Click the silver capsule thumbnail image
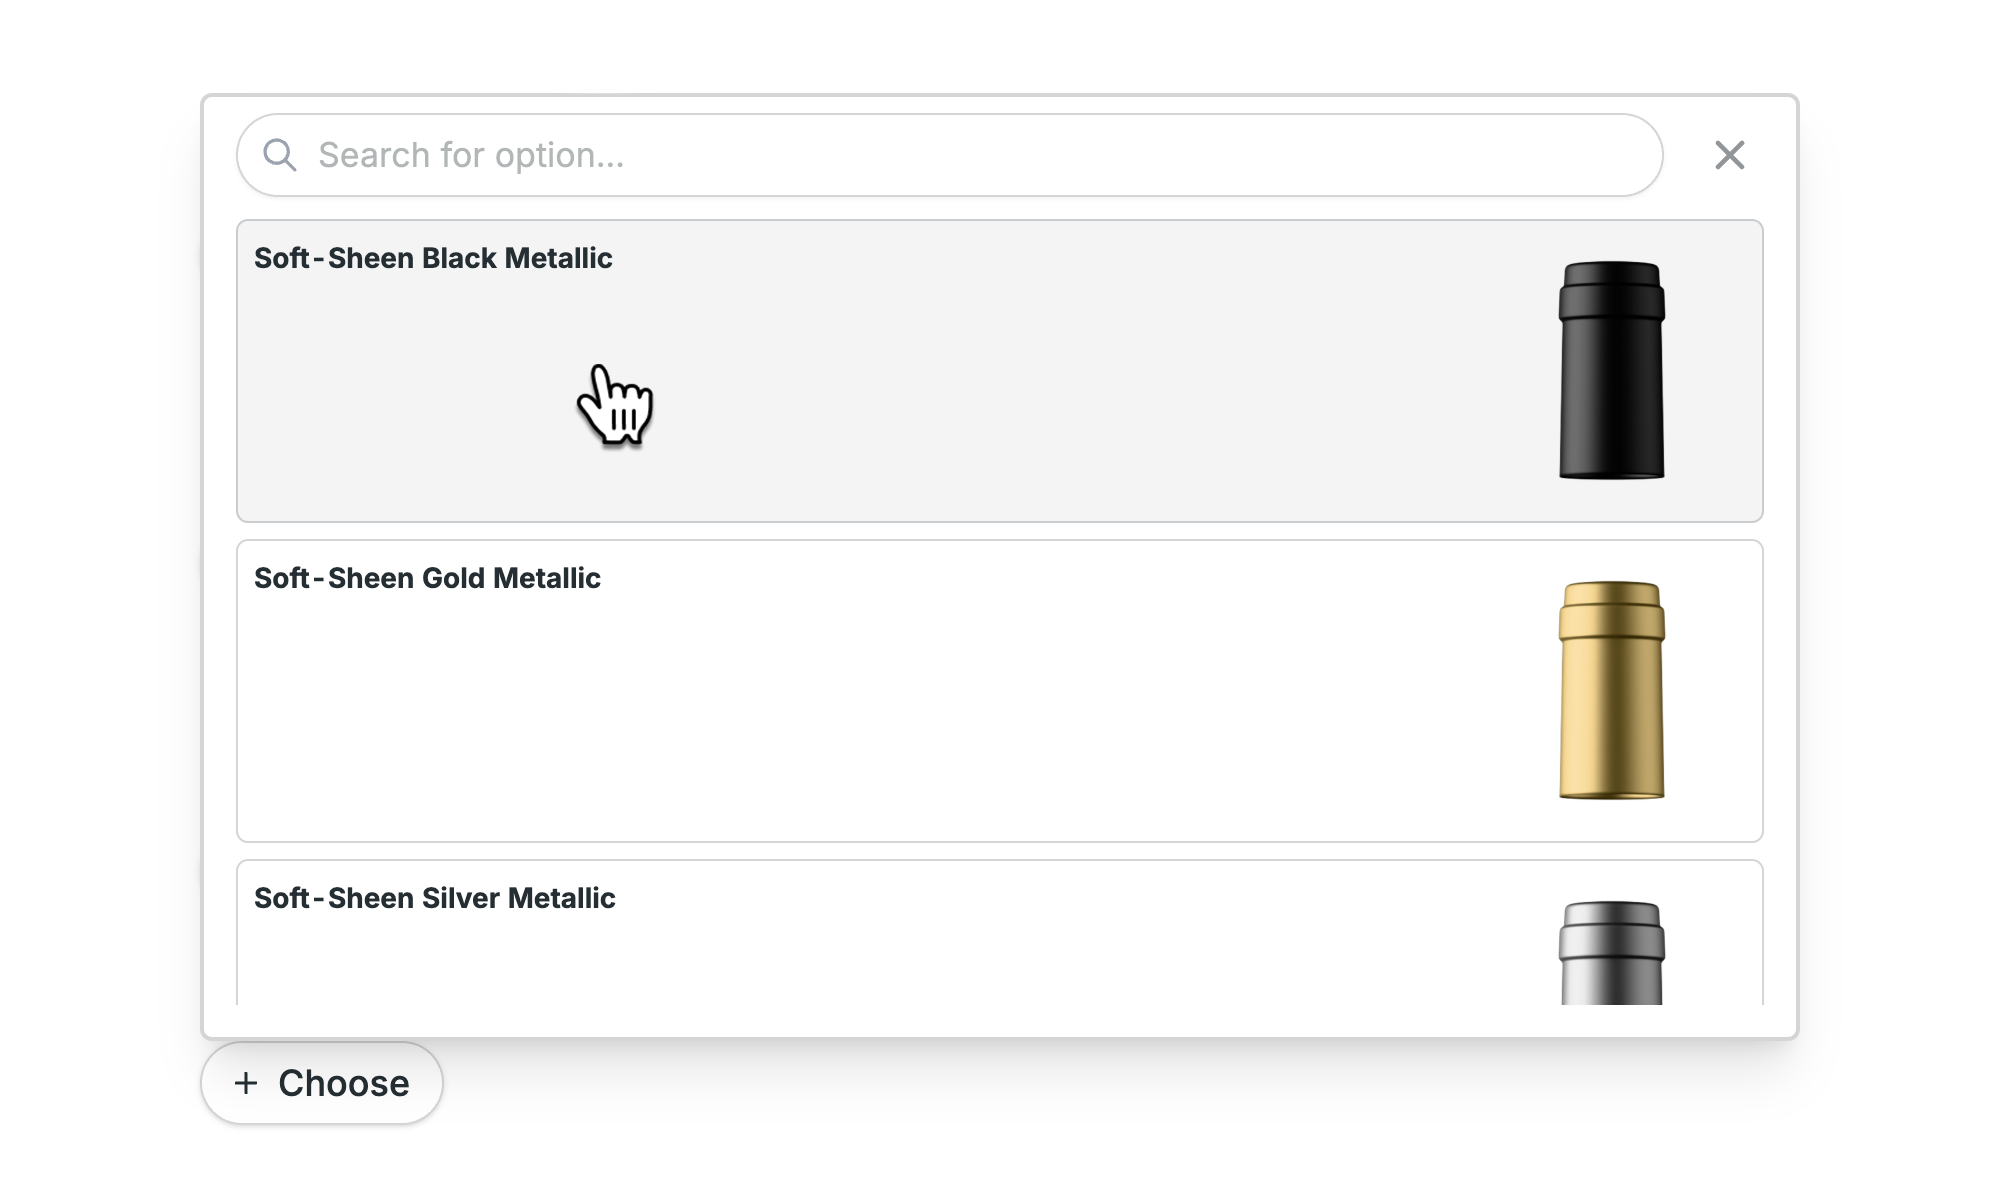 pos(1612,953)
